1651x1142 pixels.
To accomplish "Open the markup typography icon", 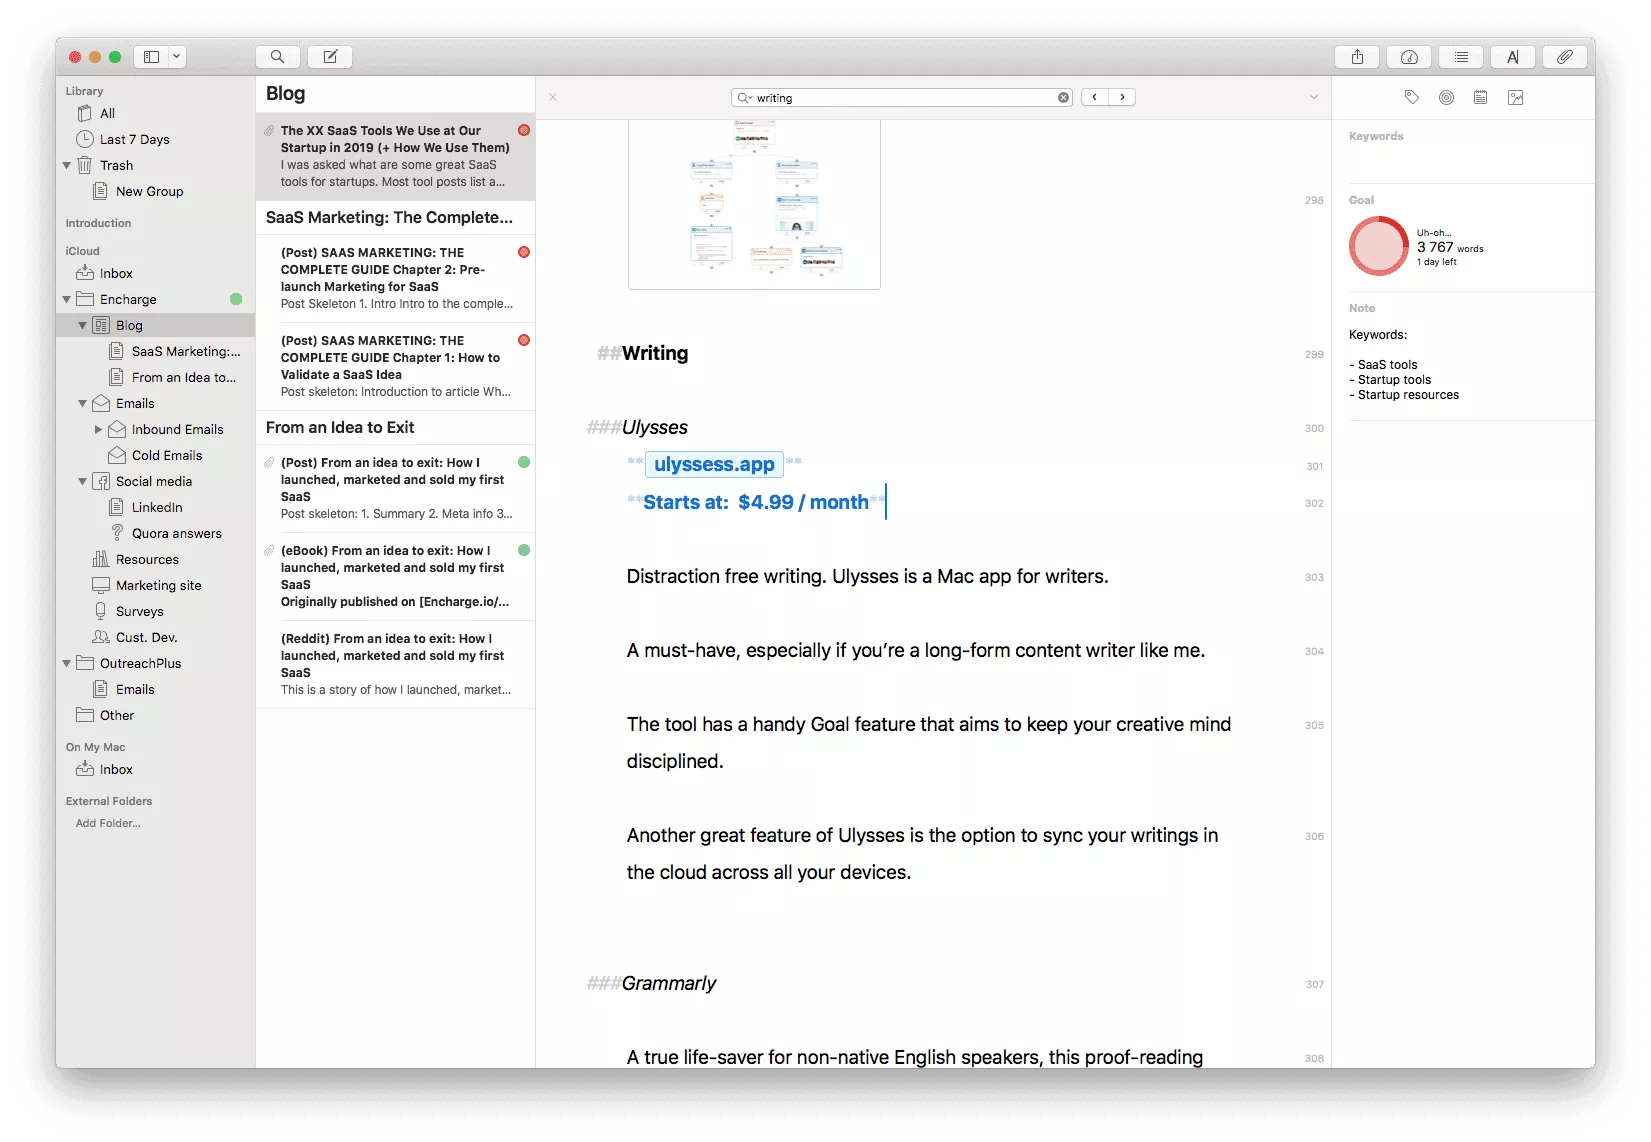I will click(x=1513, y=57).
